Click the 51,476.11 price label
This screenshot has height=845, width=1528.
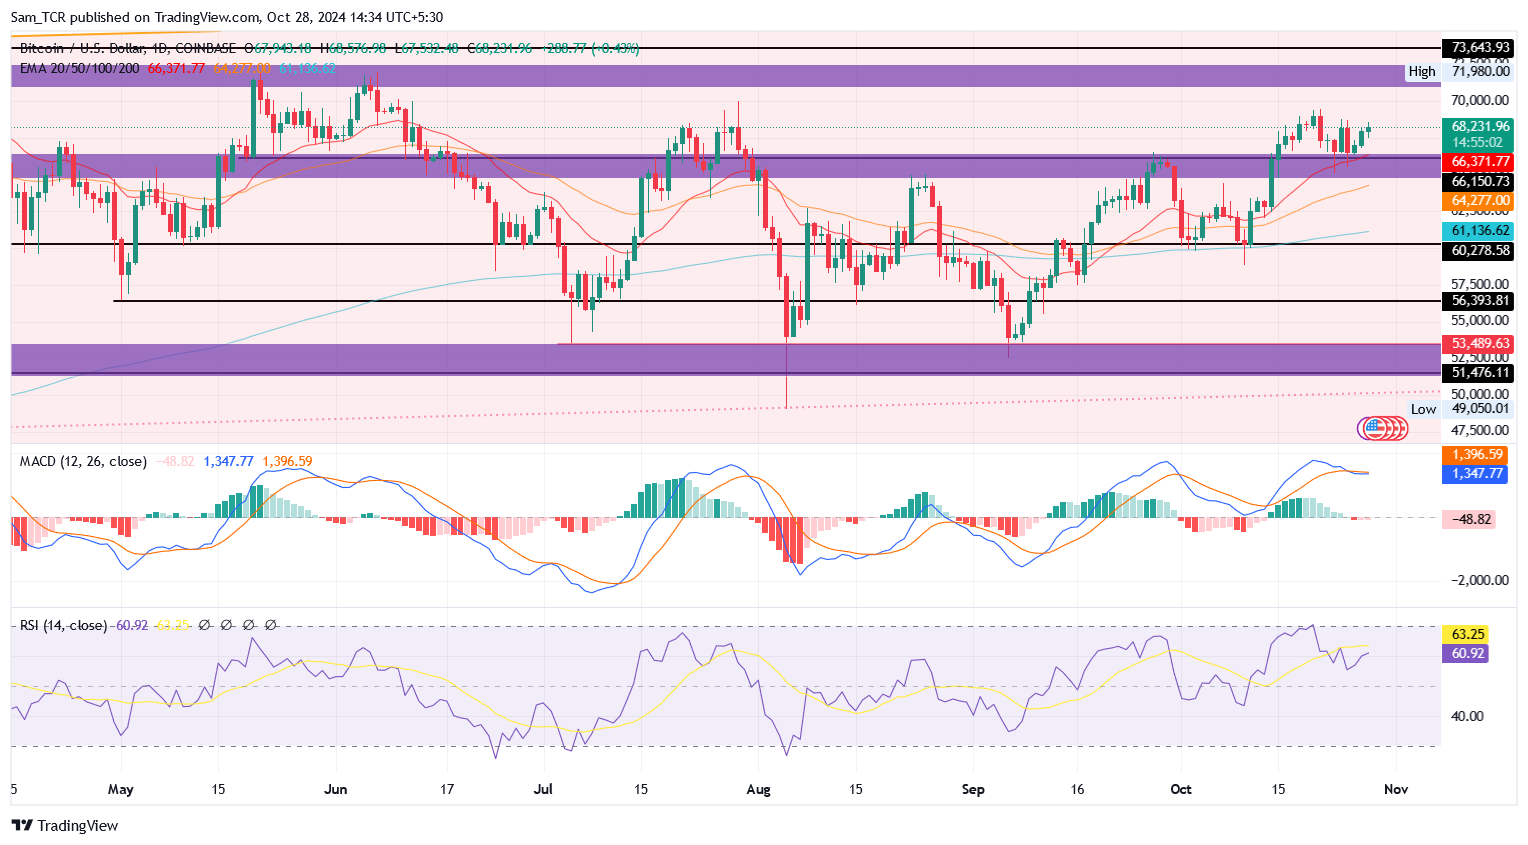click(x=1477, y=373)
